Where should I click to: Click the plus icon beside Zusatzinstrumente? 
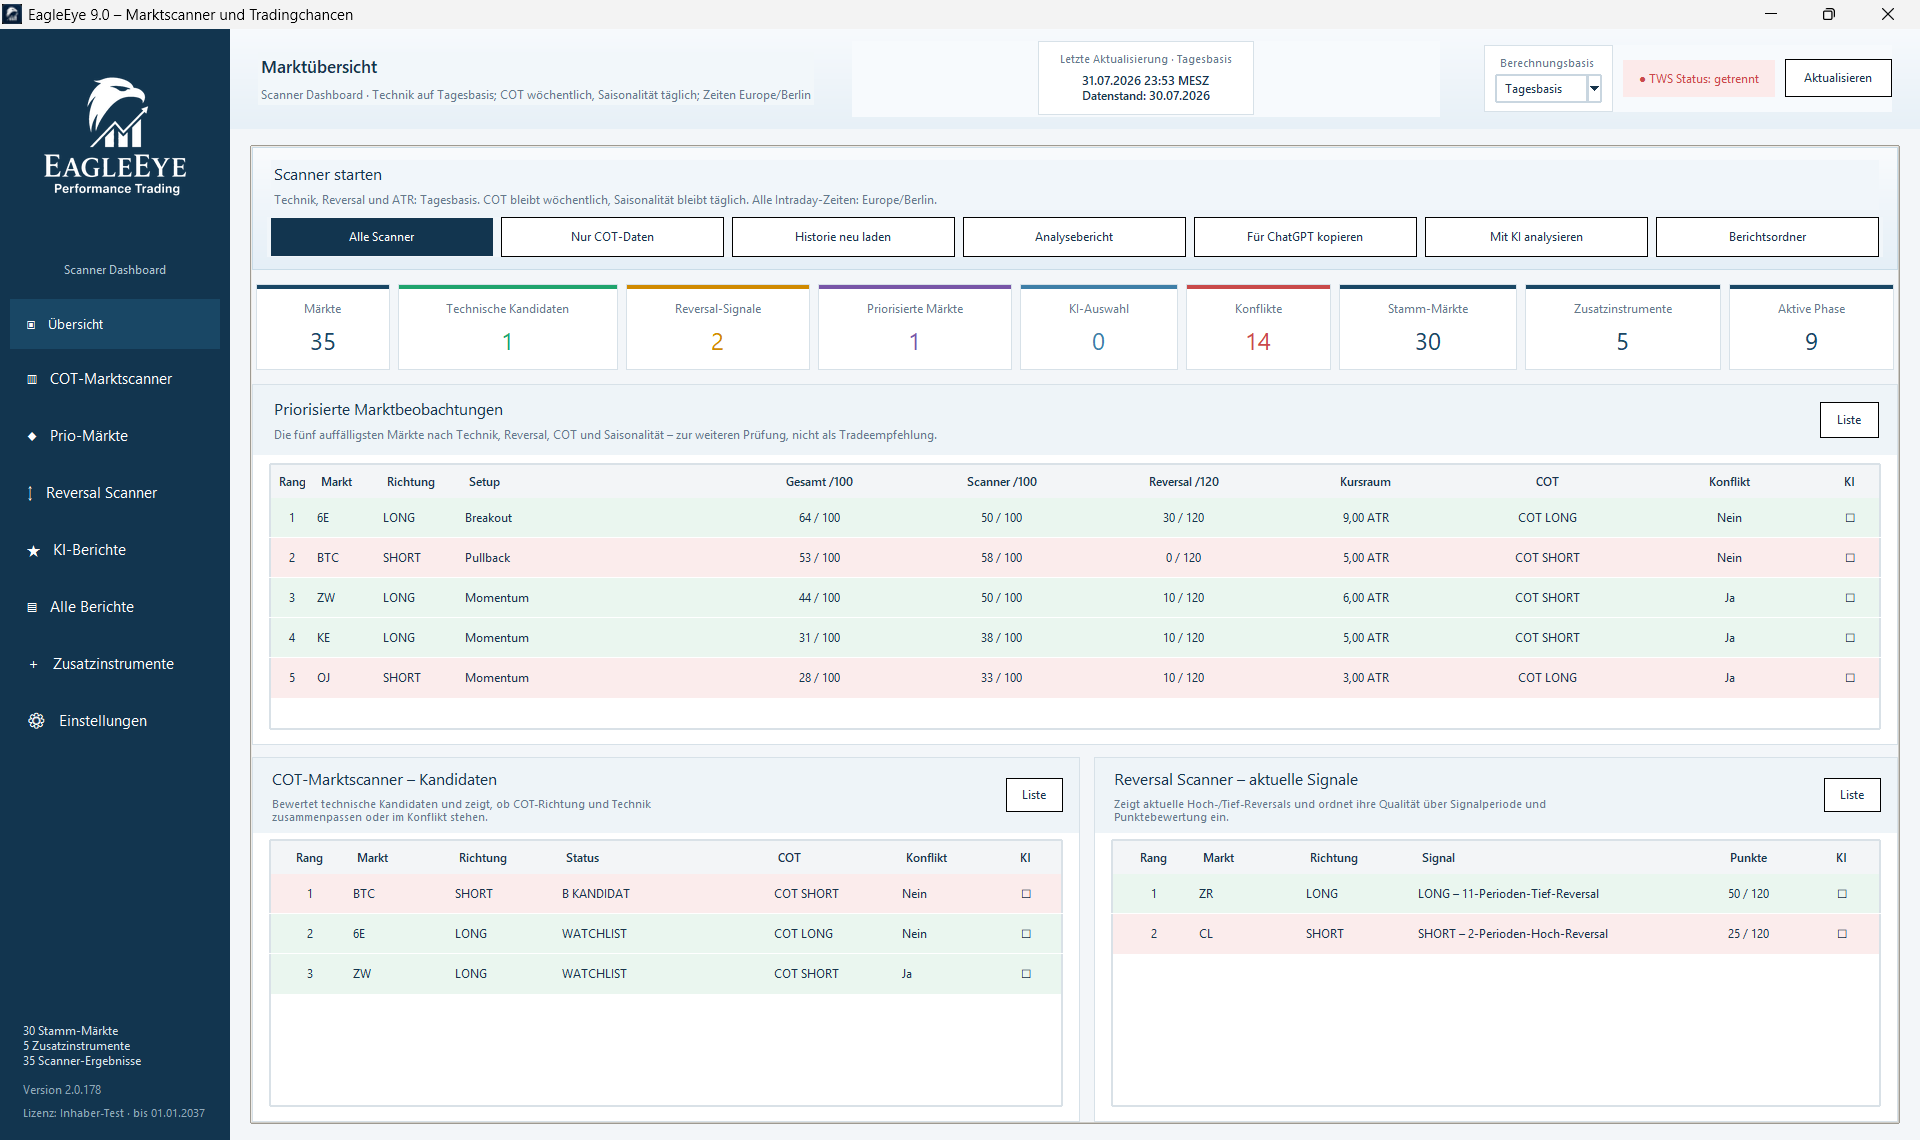coord(33,664)
